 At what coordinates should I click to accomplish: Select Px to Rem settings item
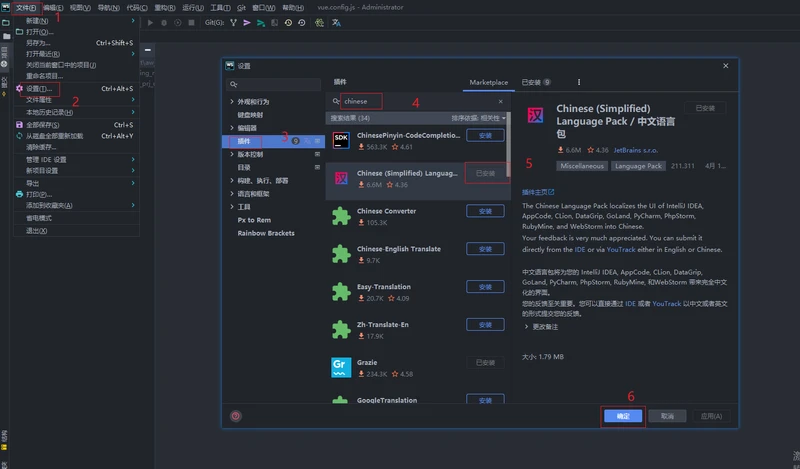pyautogui.click(x=254, y=220)
